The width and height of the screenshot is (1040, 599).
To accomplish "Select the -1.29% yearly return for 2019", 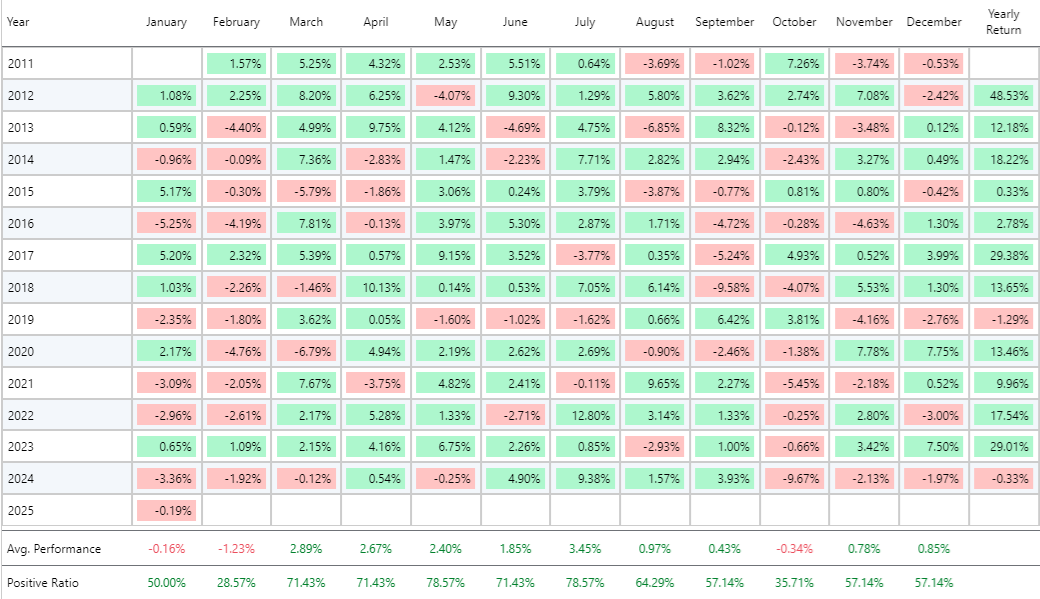I will click(1004, 320).
